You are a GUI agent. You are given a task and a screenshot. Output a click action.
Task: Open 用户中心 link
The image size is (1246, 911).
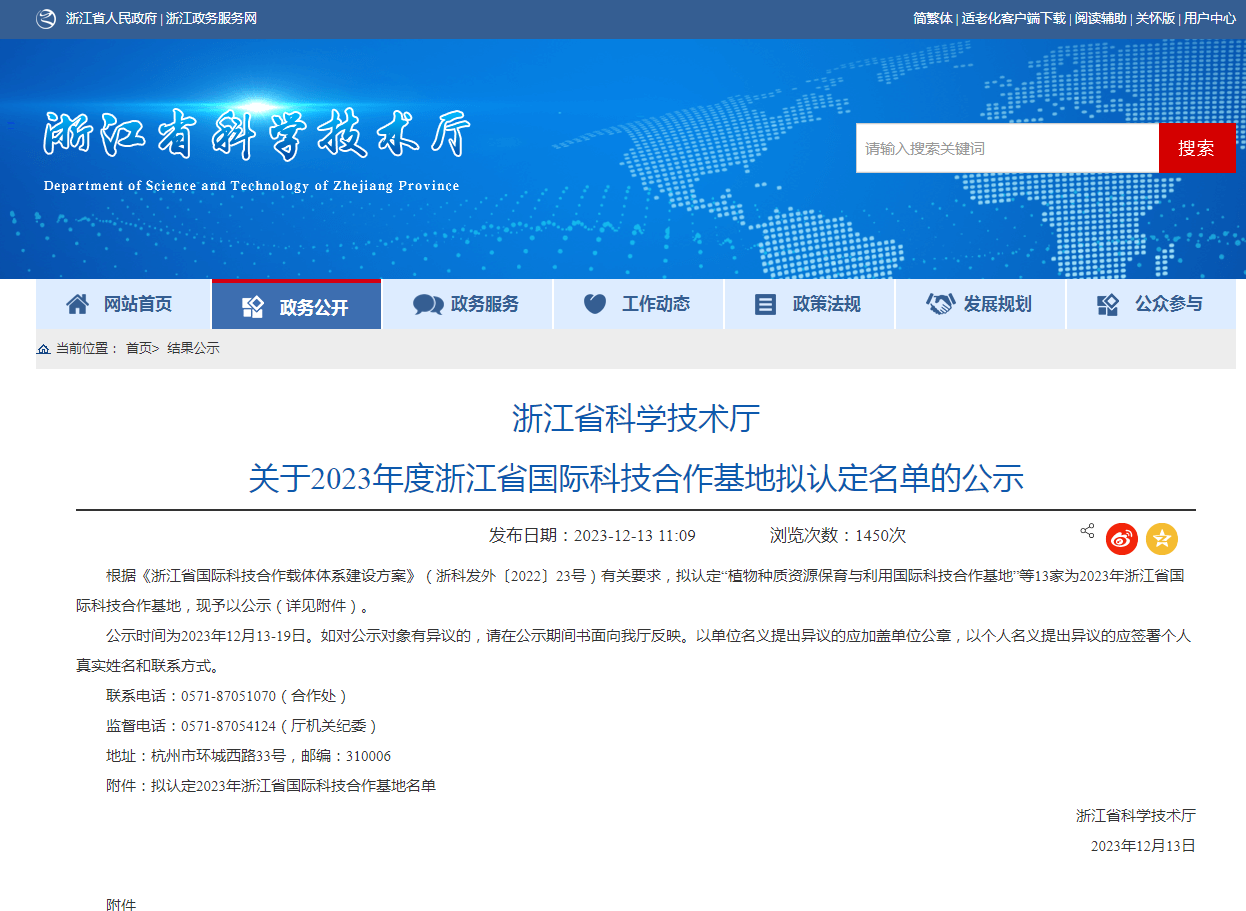pos(1210,19)
